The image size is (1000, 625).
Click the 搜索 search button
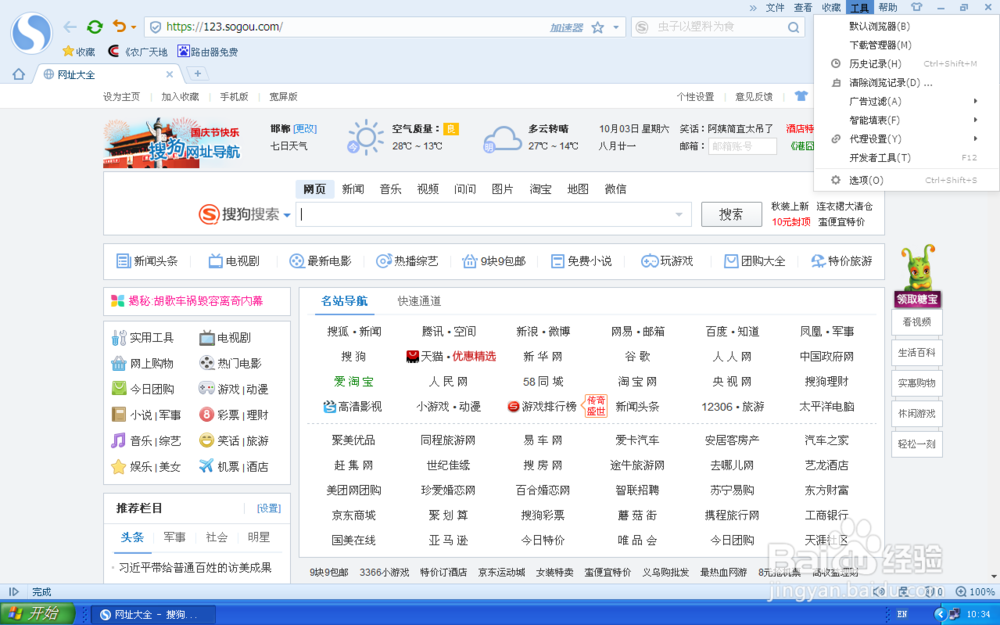tap(731, 214)
